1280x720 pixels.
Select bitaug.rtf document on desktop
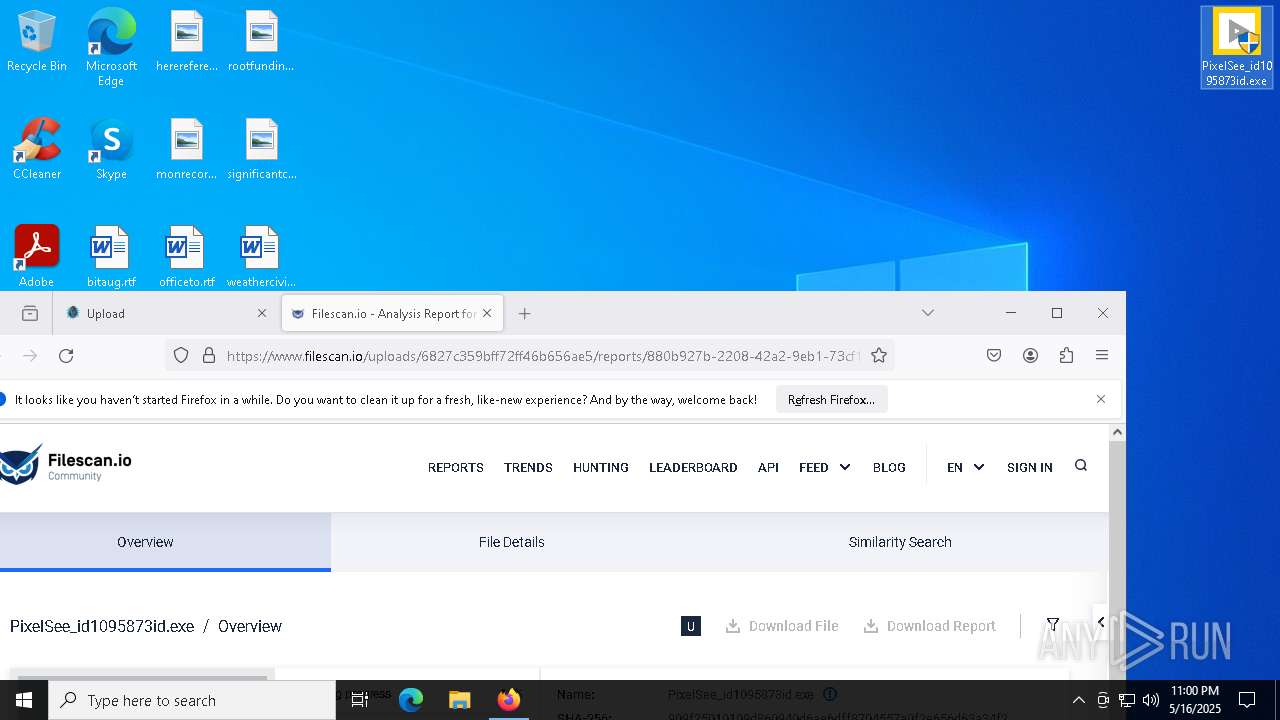pos(111,257)
